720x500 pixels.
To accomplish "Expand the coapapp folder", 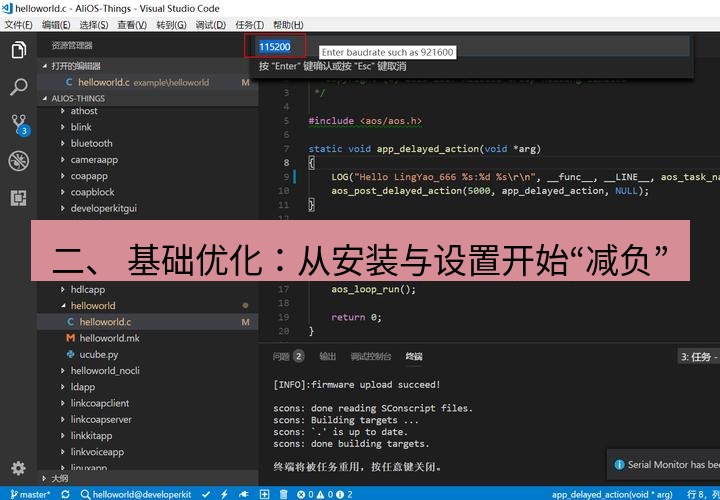I will (x=62, y=176).
